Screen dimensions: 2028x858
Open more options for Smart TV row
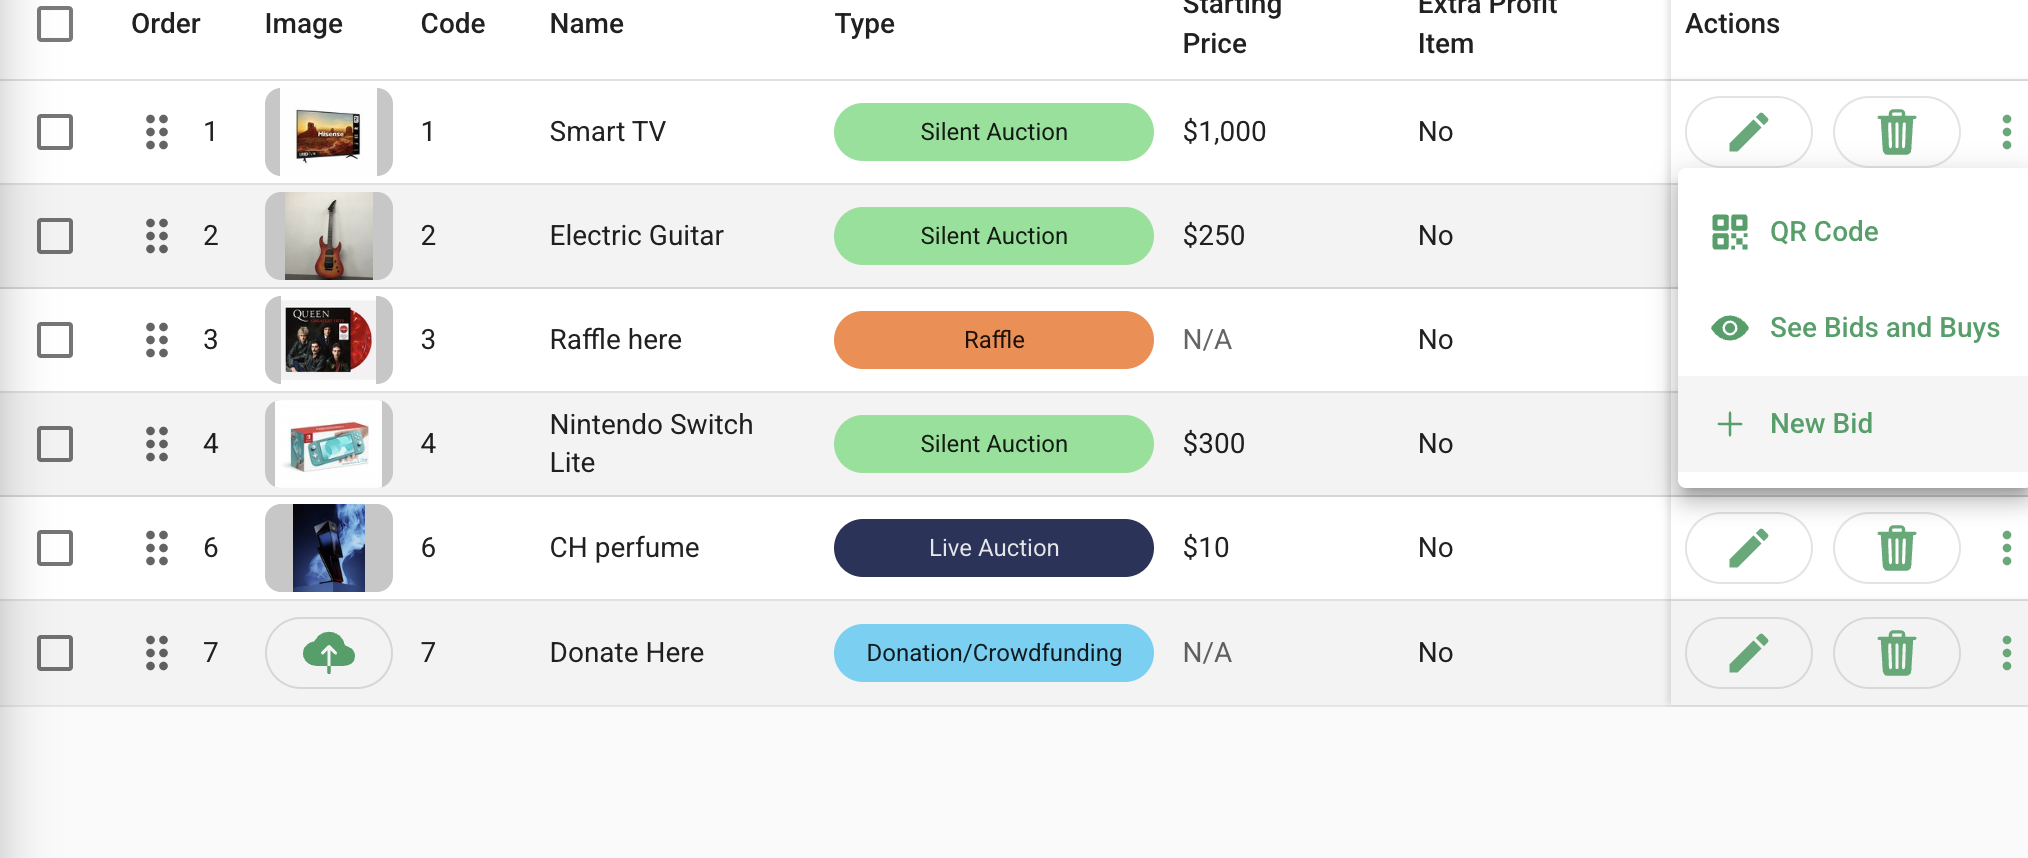[x=2006, y=132]
